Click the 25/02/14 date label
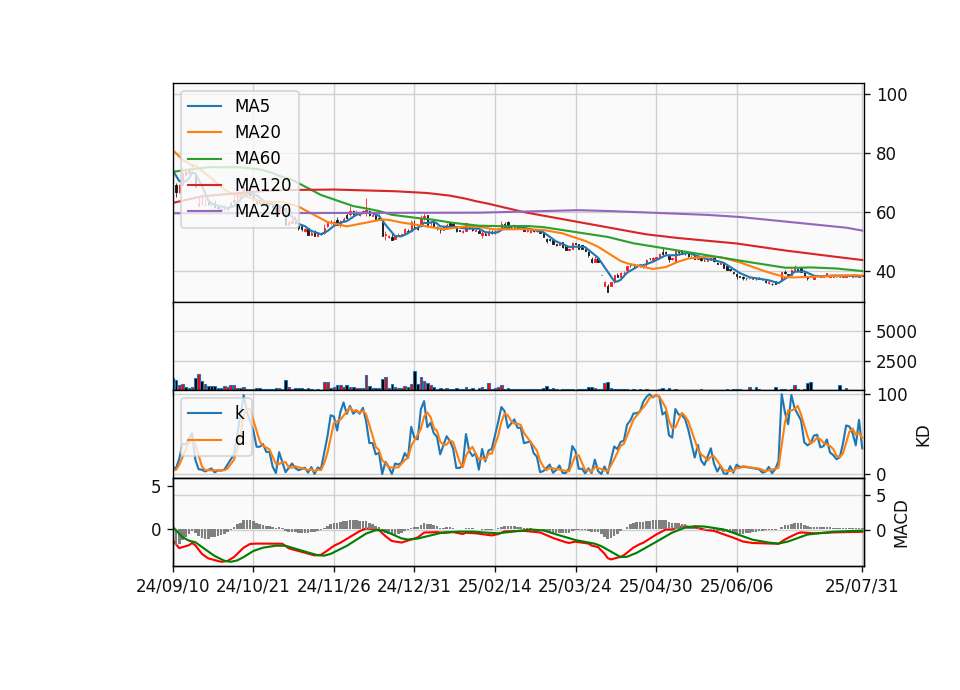960x690 pixels. 495,586
